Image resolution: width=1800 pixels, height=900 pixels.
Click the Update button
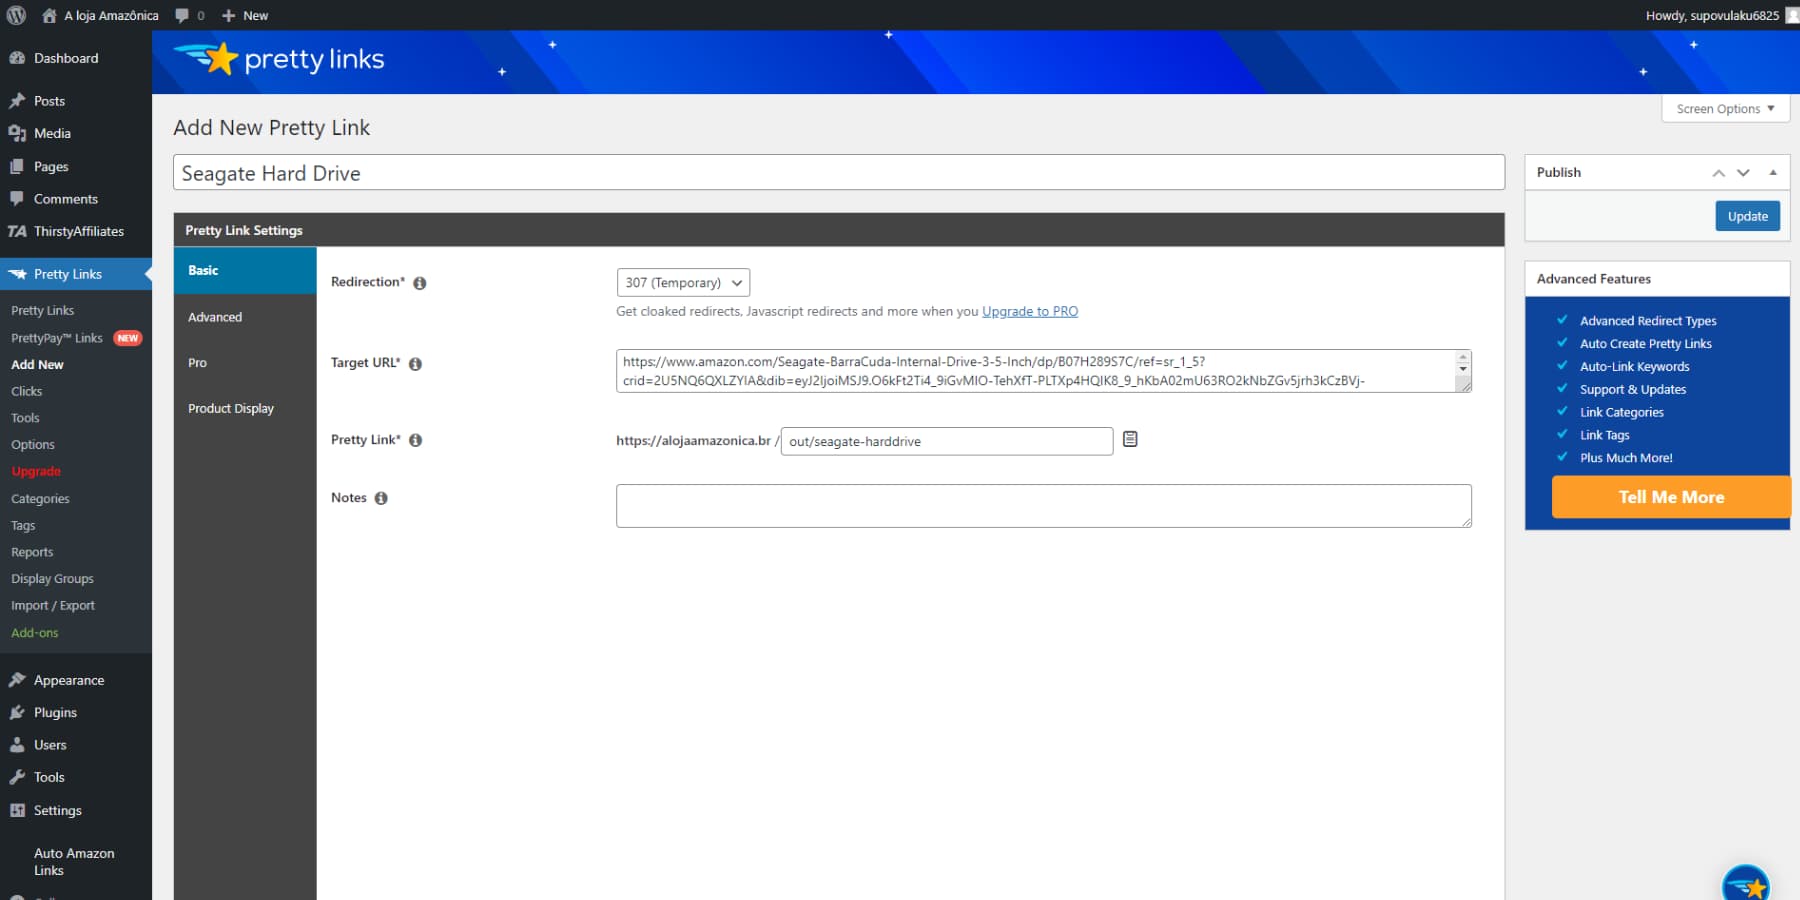pyautogui.click(x=1747, y=215)
